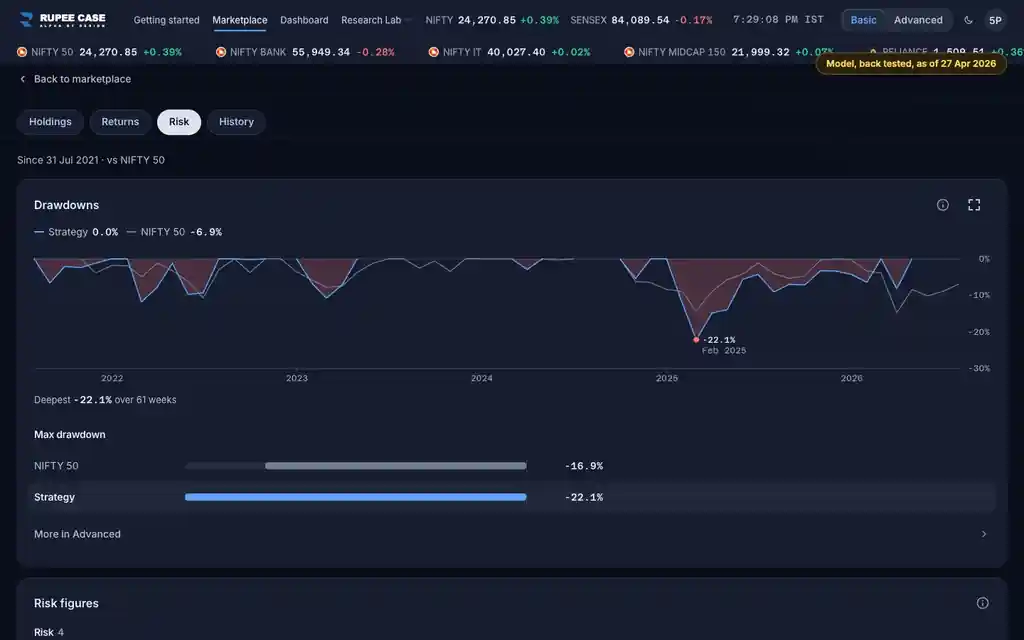
Task: Click the 'Since 31 Jul 2021 · vs NIFTY 50' text
Action: (x=91, y=160)
